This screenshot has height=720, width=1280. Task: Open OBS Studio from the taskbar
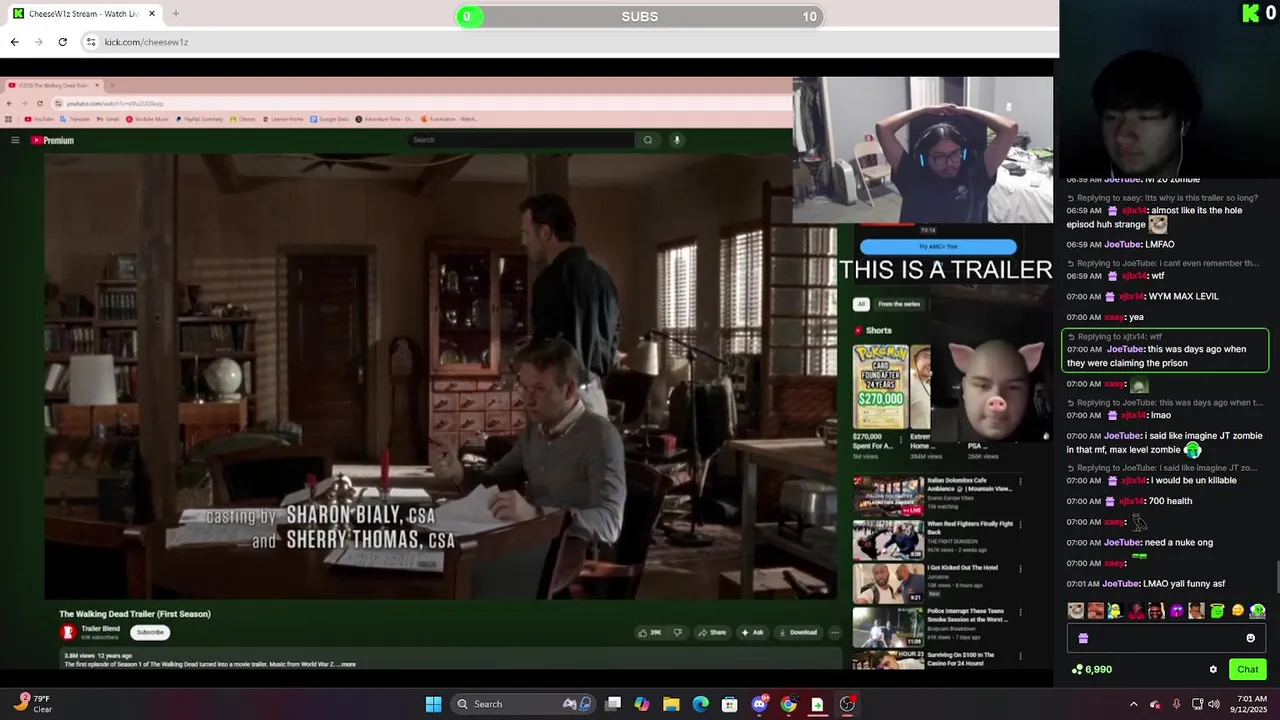pyautogui.click(x=847, y=704)
